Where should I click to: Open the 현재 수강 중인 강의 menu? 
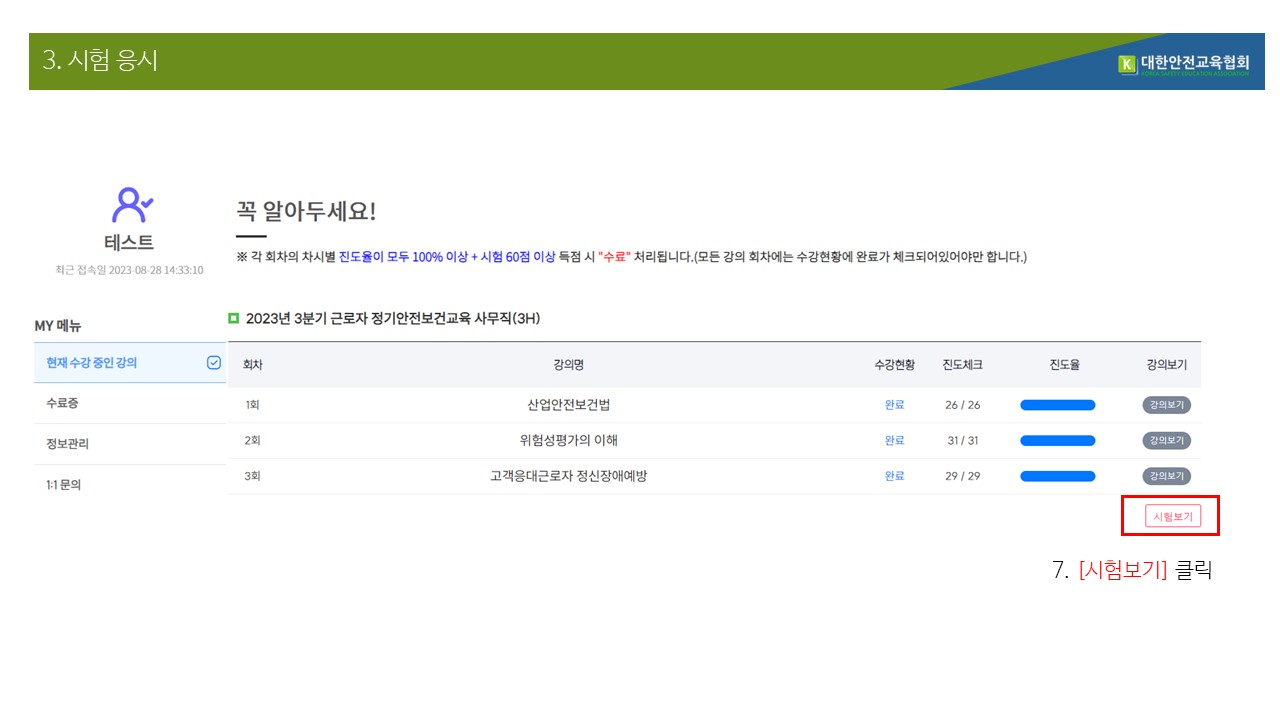pyautogui.click(x=92, y=363)
